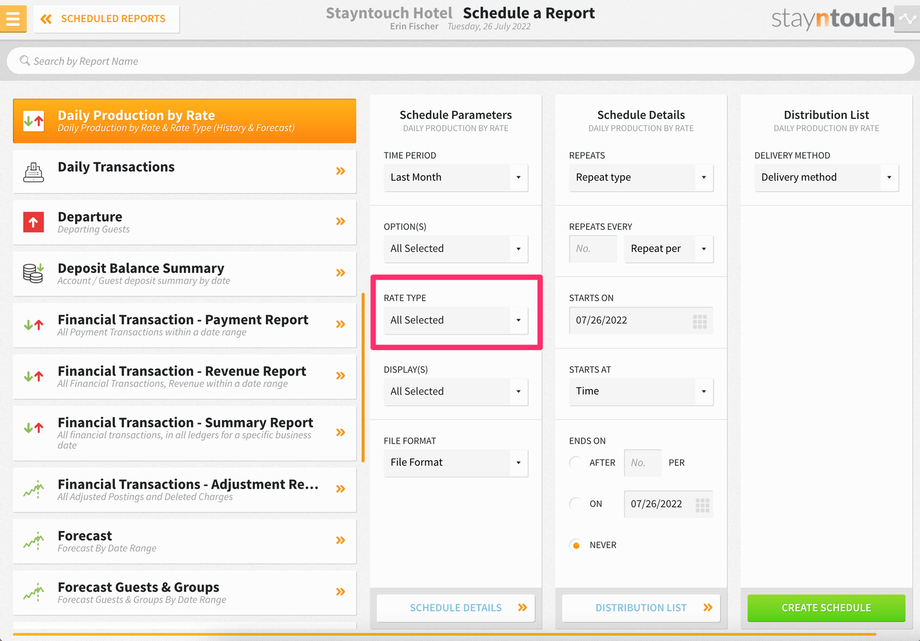Click the Forecast chart icon
The image size is (920, 641).
(x=33, y=541)
